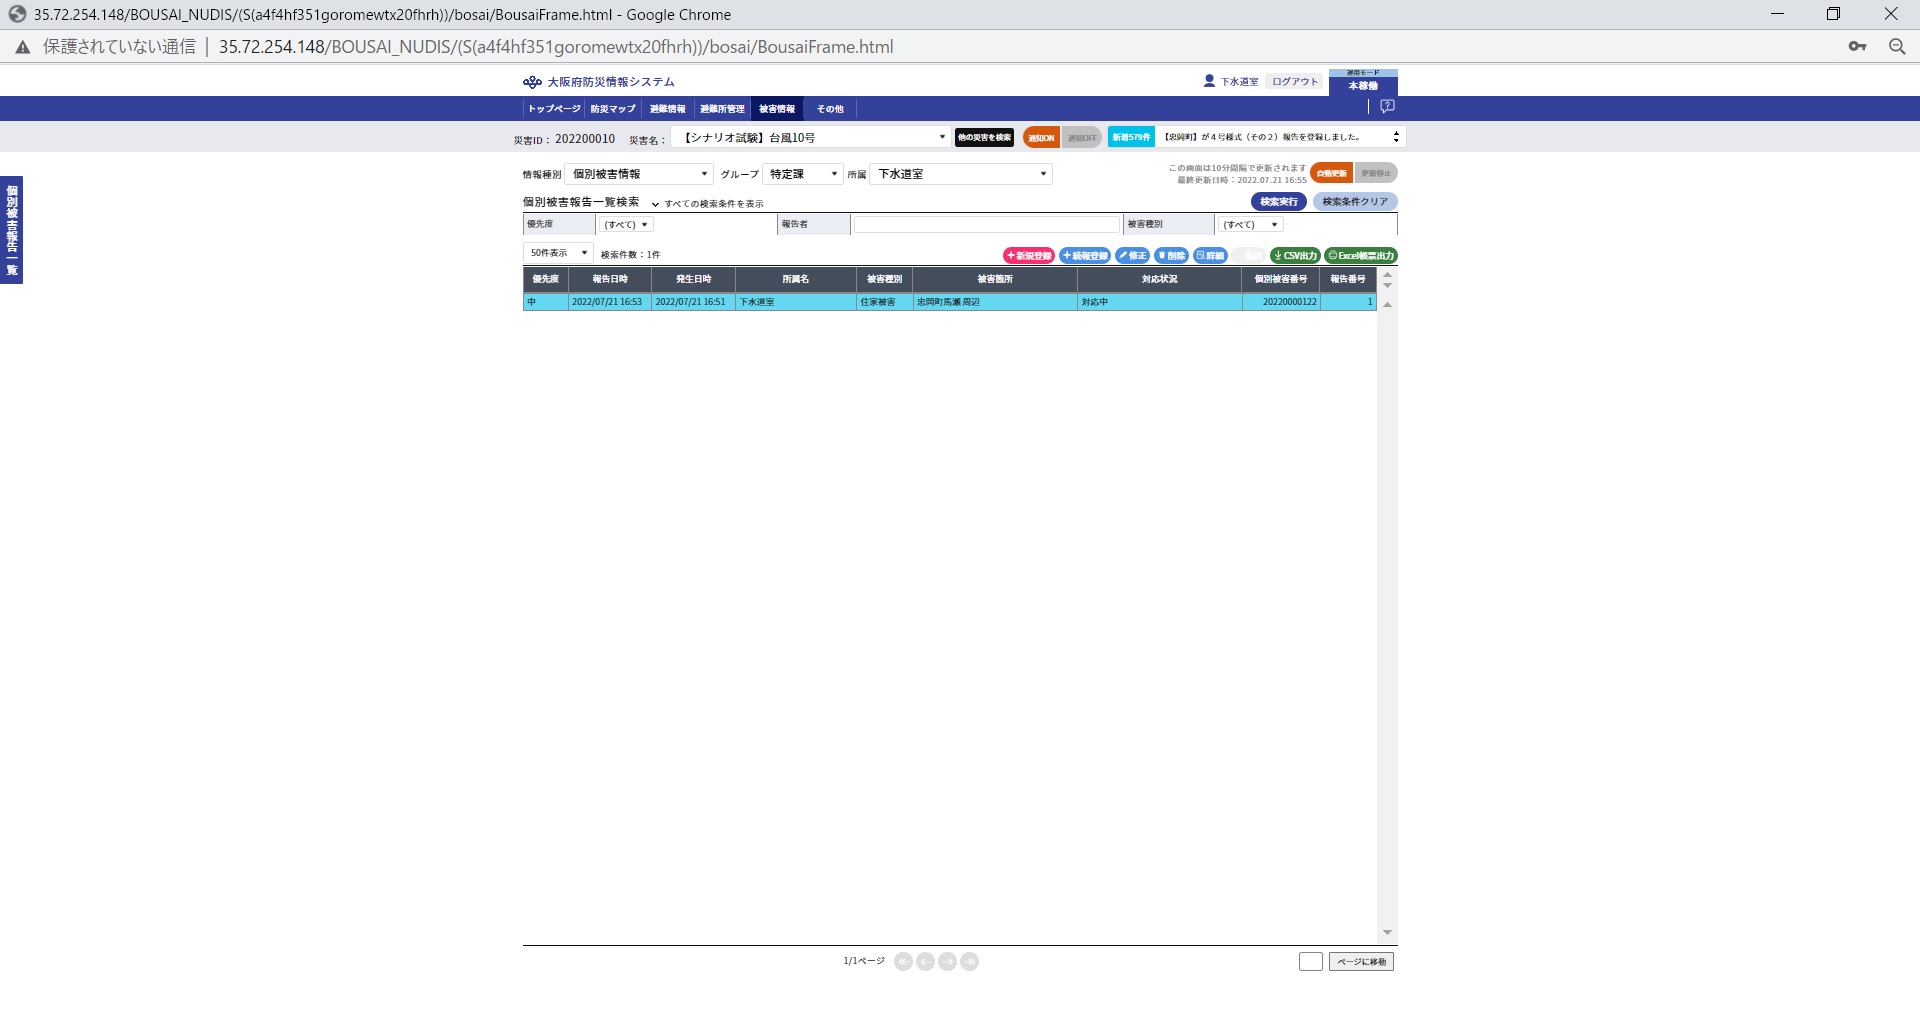Switch notifications to 通知OFF

[x=1082, y=138]
